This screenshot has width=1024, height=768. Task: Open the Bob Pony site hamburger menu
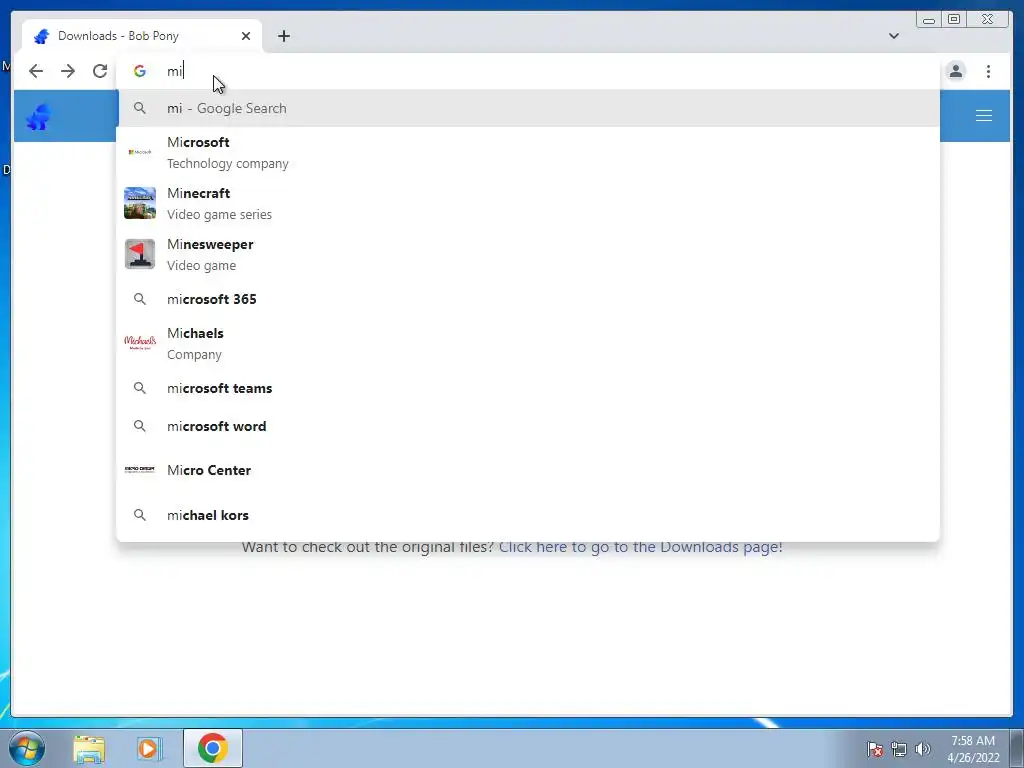[984, 116]
